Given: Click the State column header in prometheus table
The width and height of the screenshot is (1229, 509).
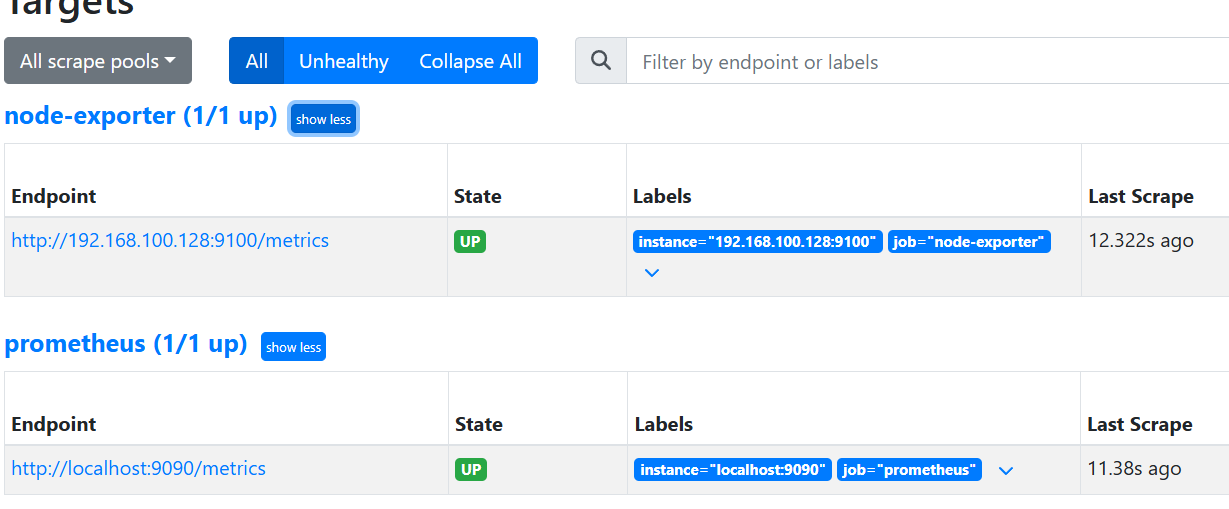Looking at the screenshot, I should (x=479, y=424).
